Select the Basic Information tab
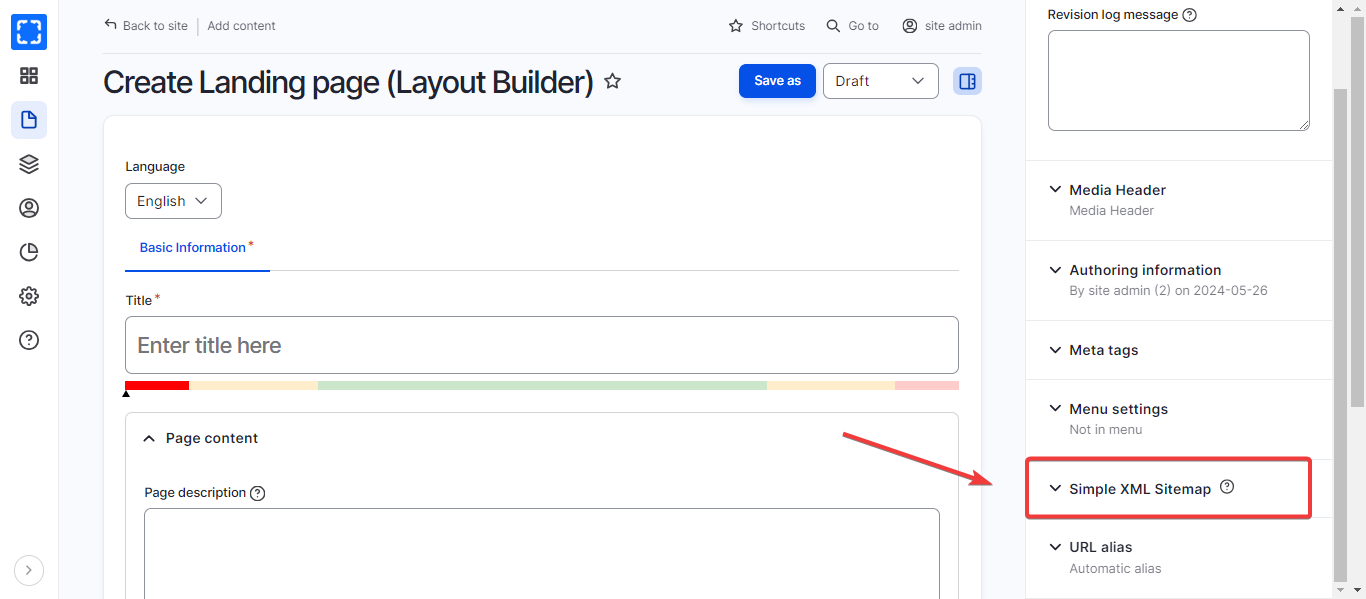The width and height of the screenshot is (1366, 599). (x=197, y=248)
